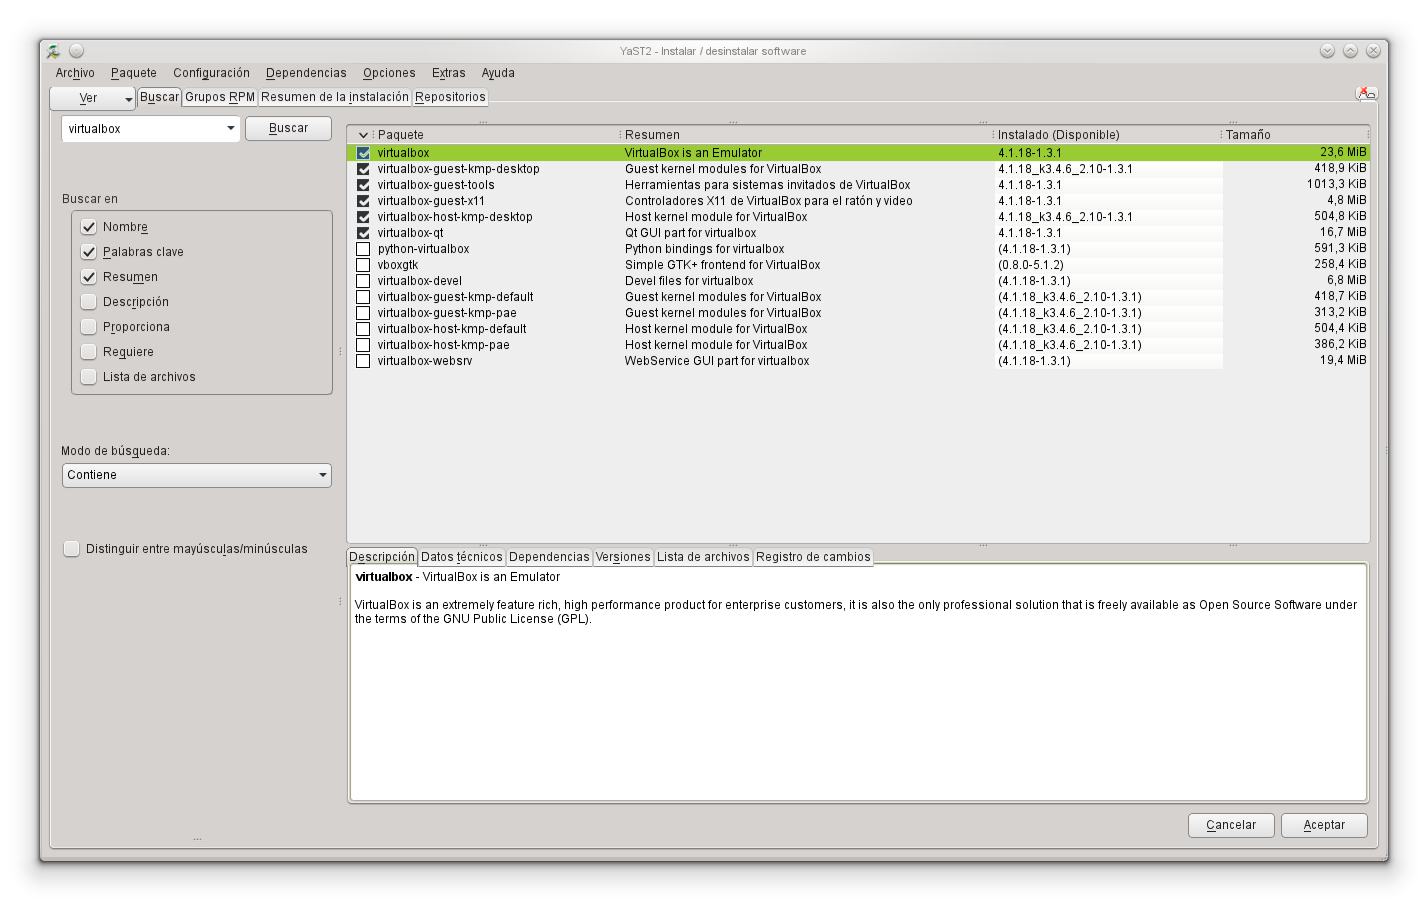Click the YaST icon in title bar
The width and height of the screenshot is (1428, 901).
pyautogui.click(x=53, y=51)
